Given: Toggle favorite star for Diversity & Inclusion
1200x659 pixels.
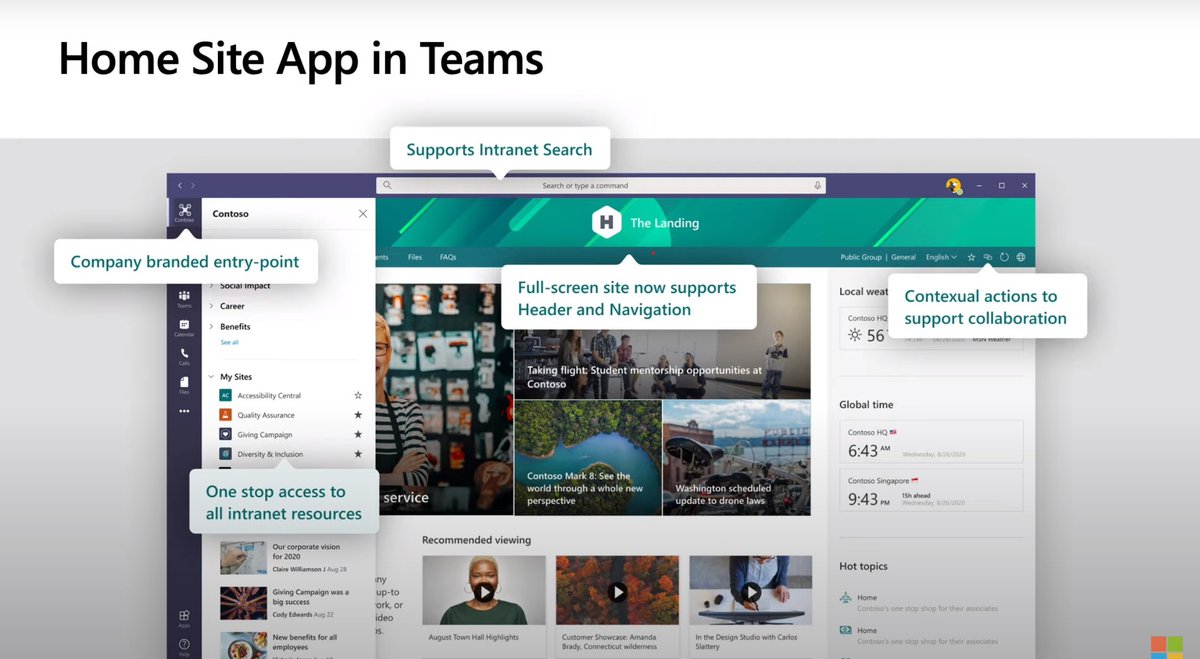Looking at the screenshot, I should [358, 454].
